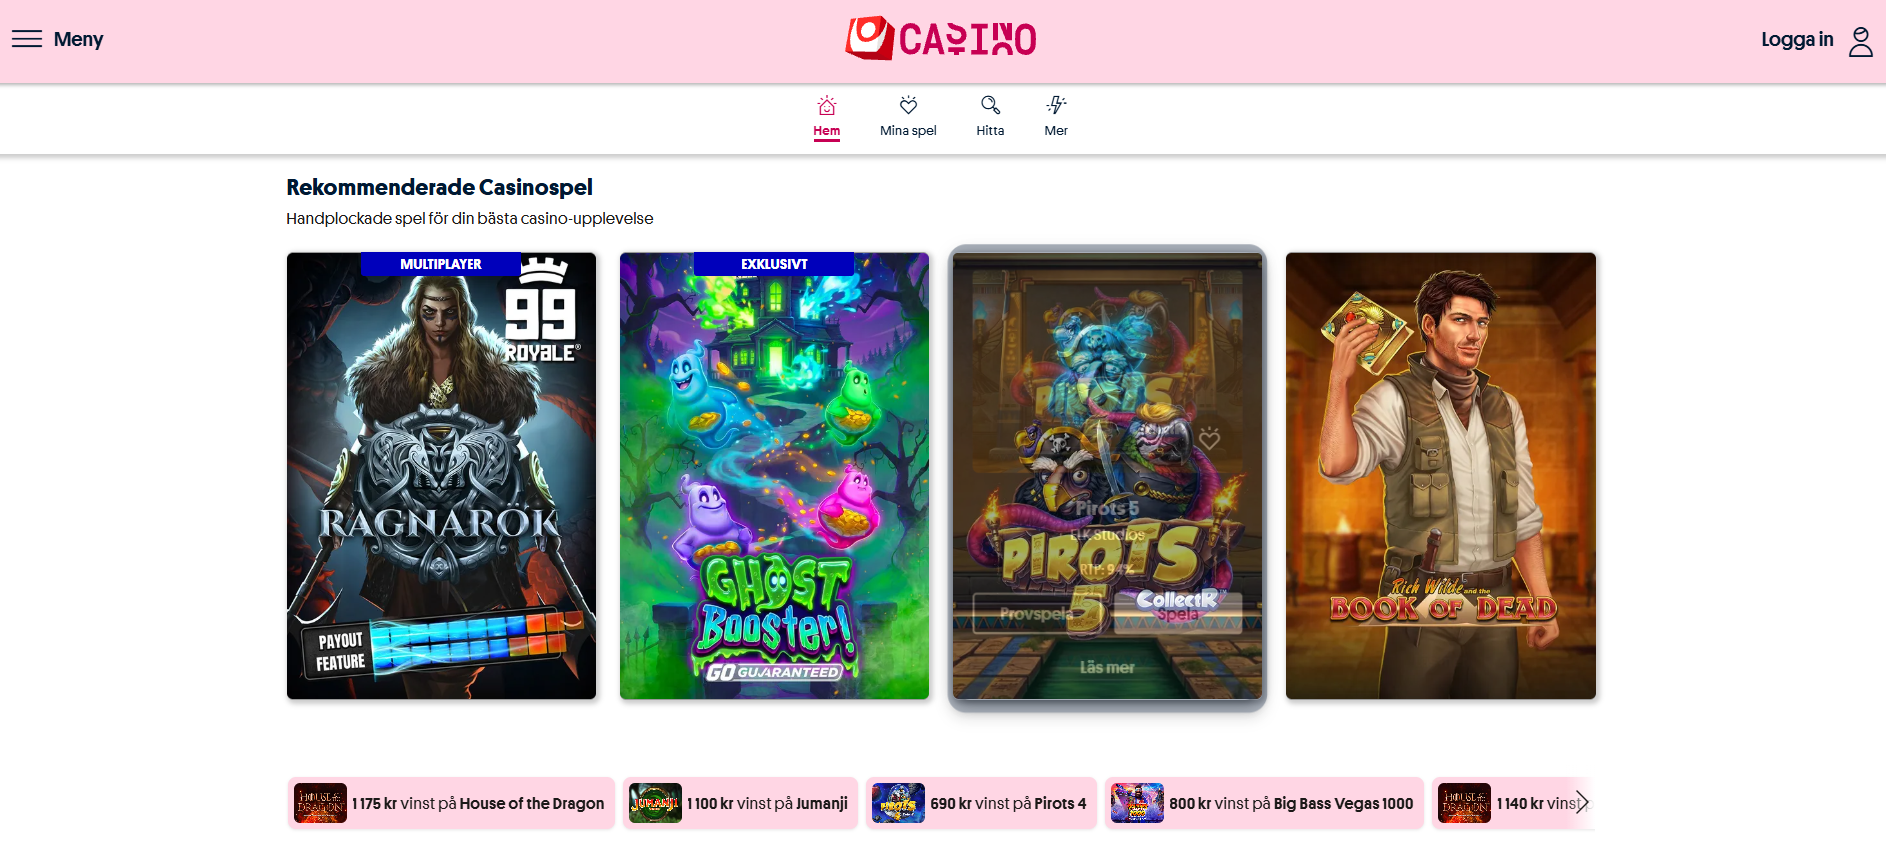
Task: Click Läs mer on Pirots 5
Action: [x=1107, y=667]
